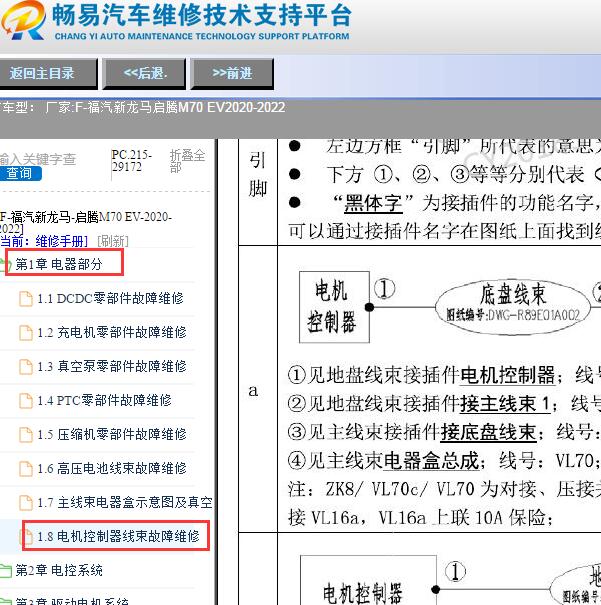The height and width of the screenshot is (605, 601).
Task: Click document icon beside 1.1 DCDC
Action: click(26, 299)
